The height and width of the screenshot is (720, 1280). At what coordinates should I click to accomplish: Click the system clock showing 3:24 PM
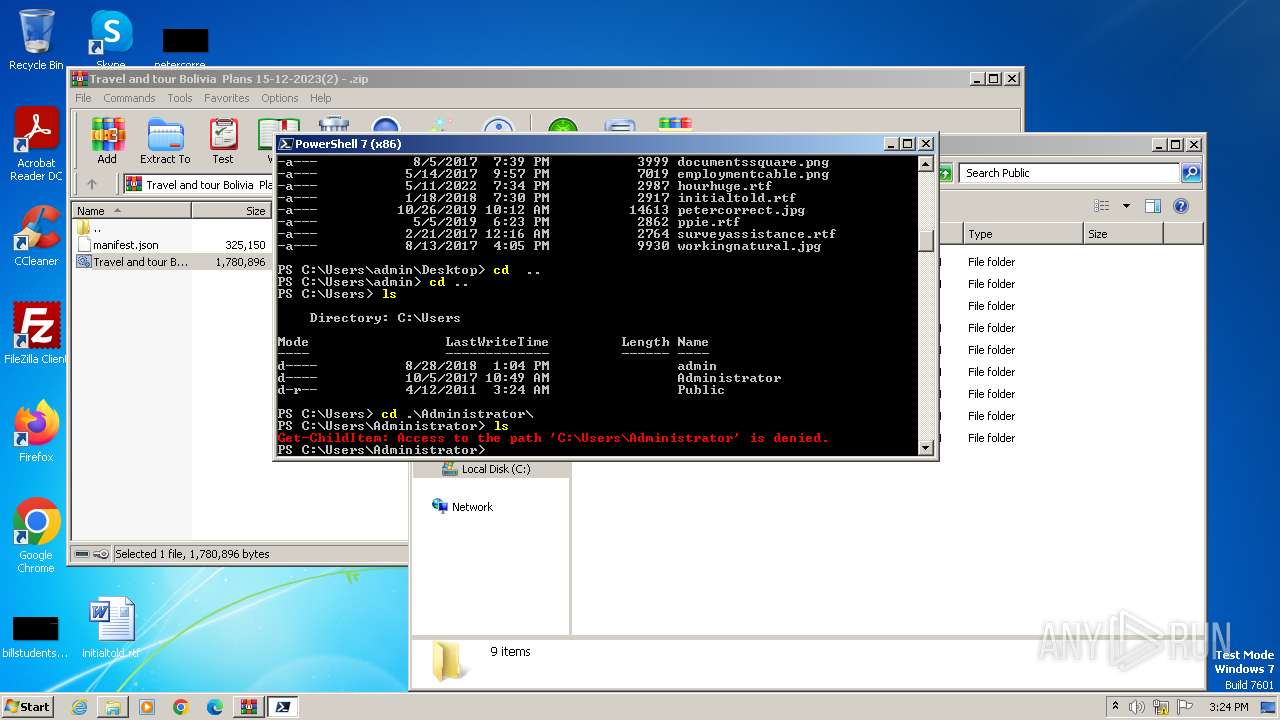1228,707
